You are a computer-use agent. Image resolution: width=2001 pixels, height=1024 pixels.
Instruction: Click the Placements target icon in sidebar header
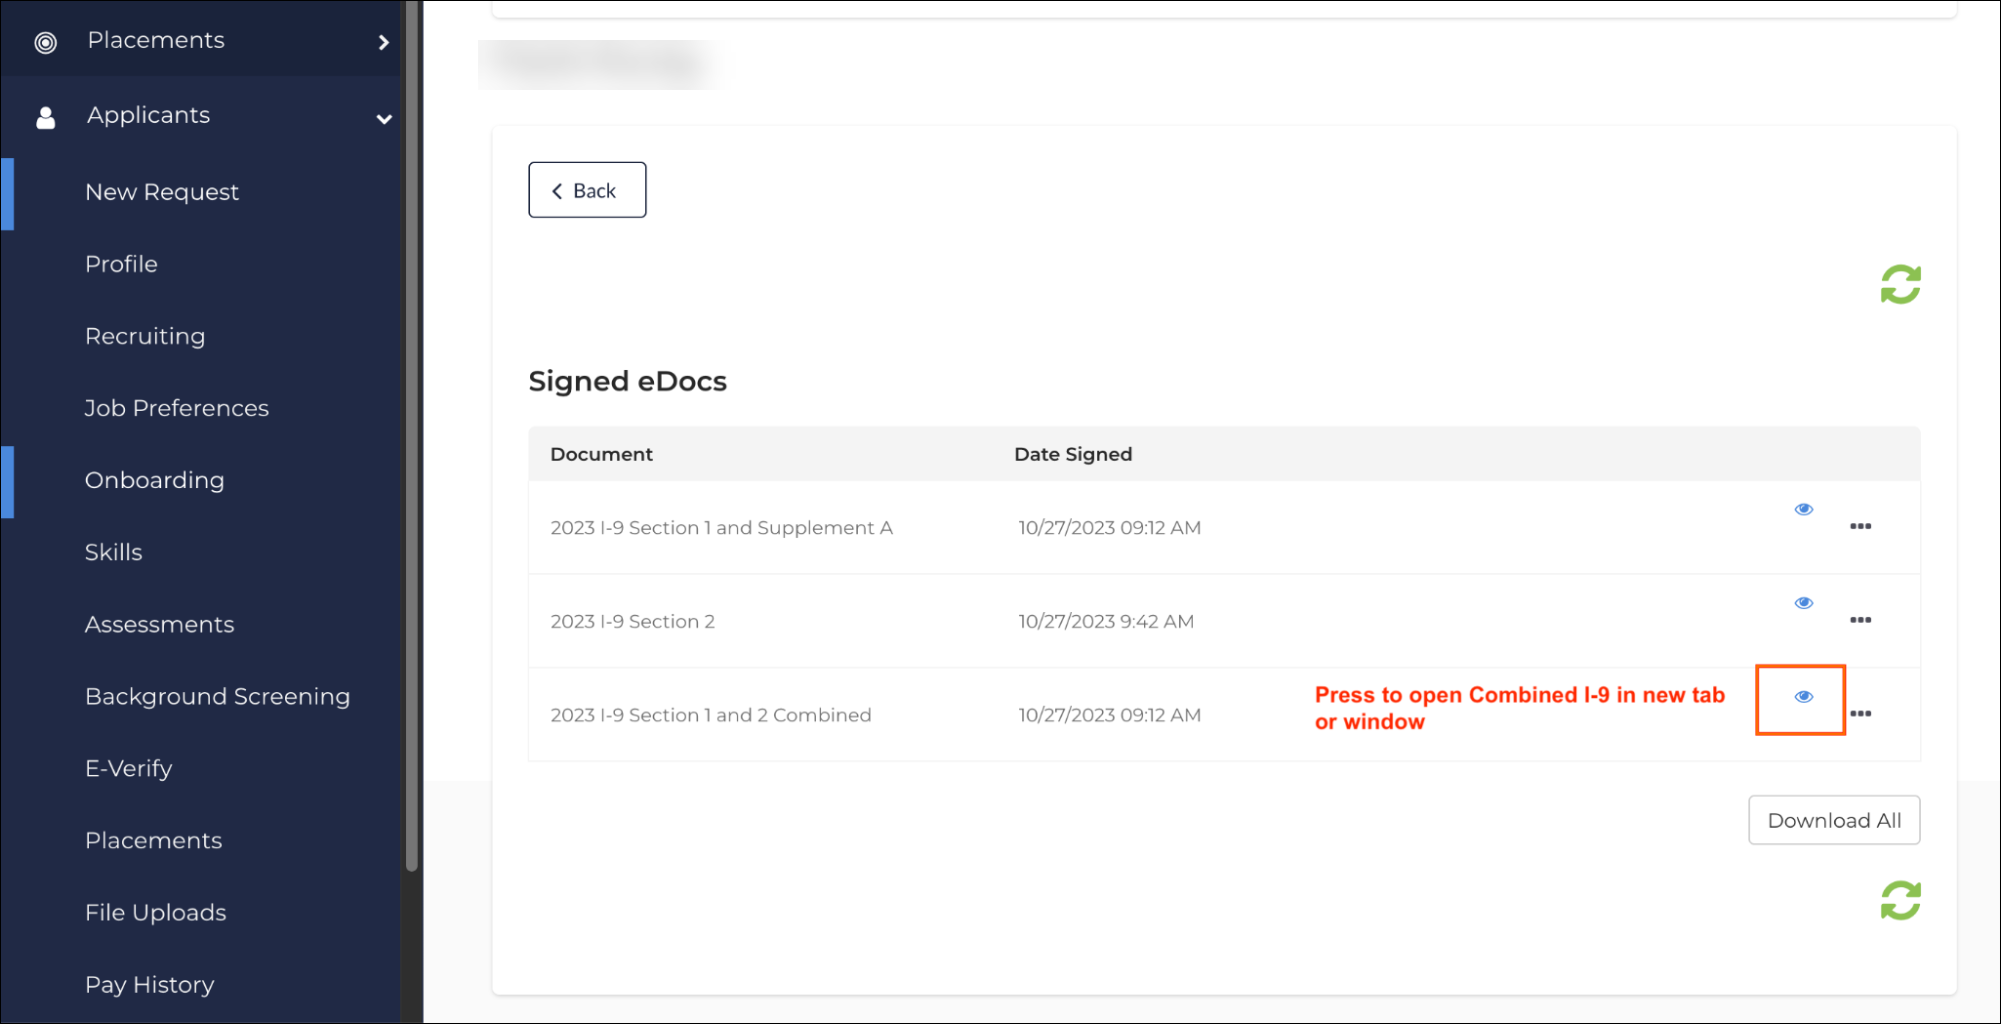coord(45,42)
